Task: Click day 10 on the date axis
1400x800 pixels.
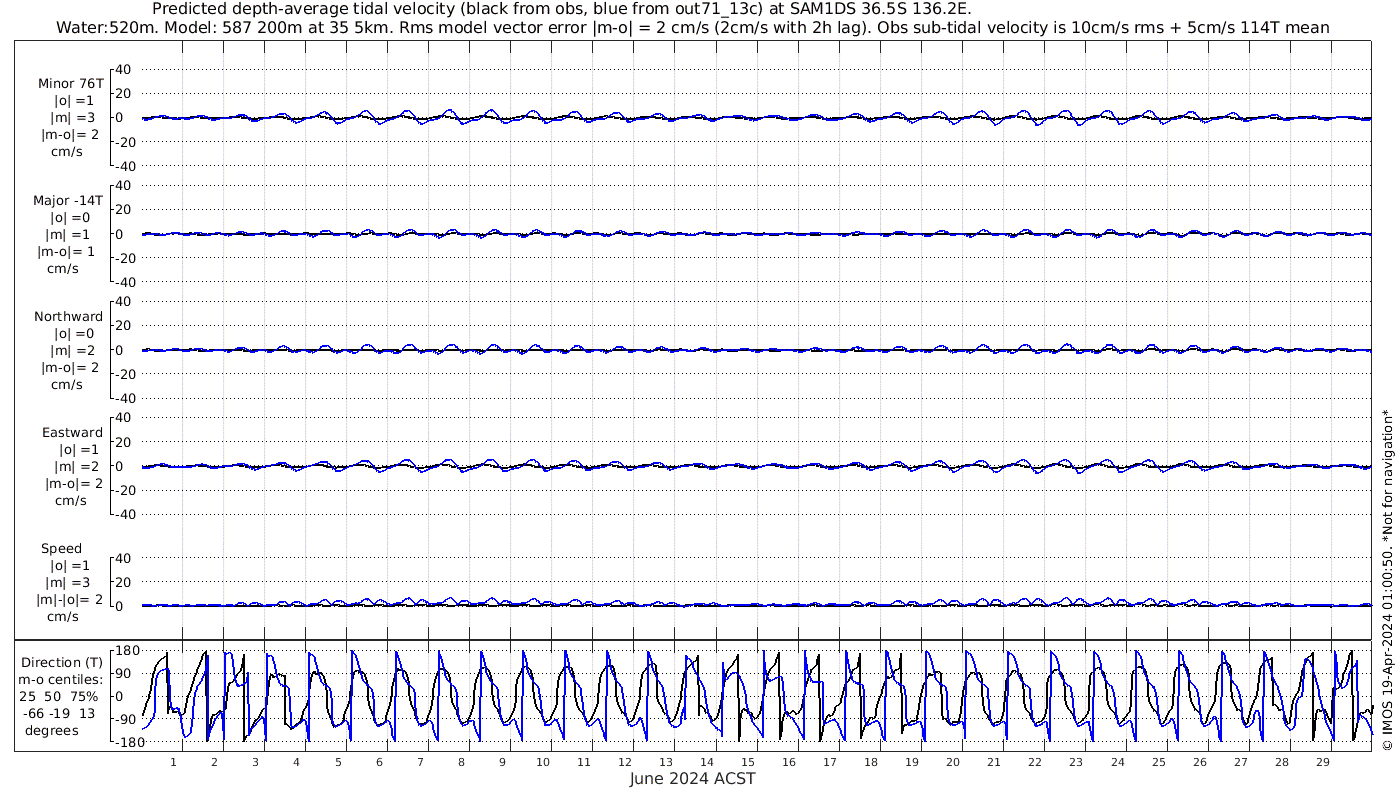Action: coord(543,762)
